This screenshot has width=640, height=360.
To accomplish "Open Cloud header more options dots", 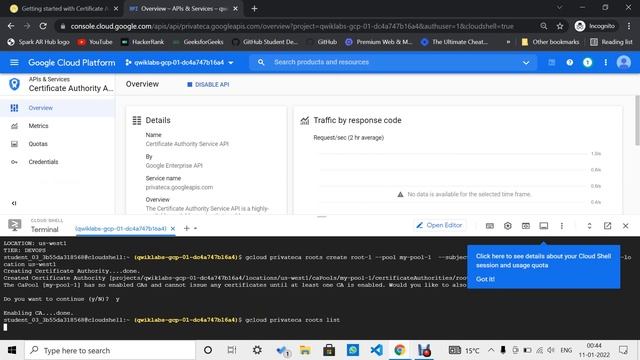I will point(606,62).
